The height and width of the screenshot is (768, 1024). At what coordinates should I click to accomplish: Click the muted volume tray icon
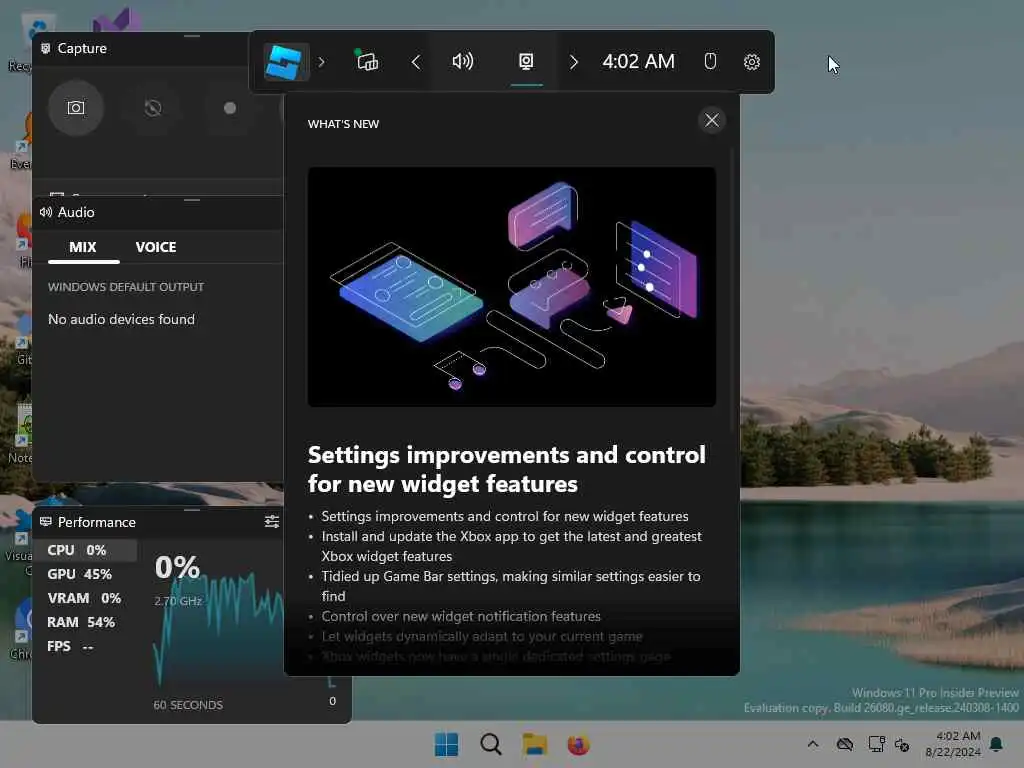[902, 744]
